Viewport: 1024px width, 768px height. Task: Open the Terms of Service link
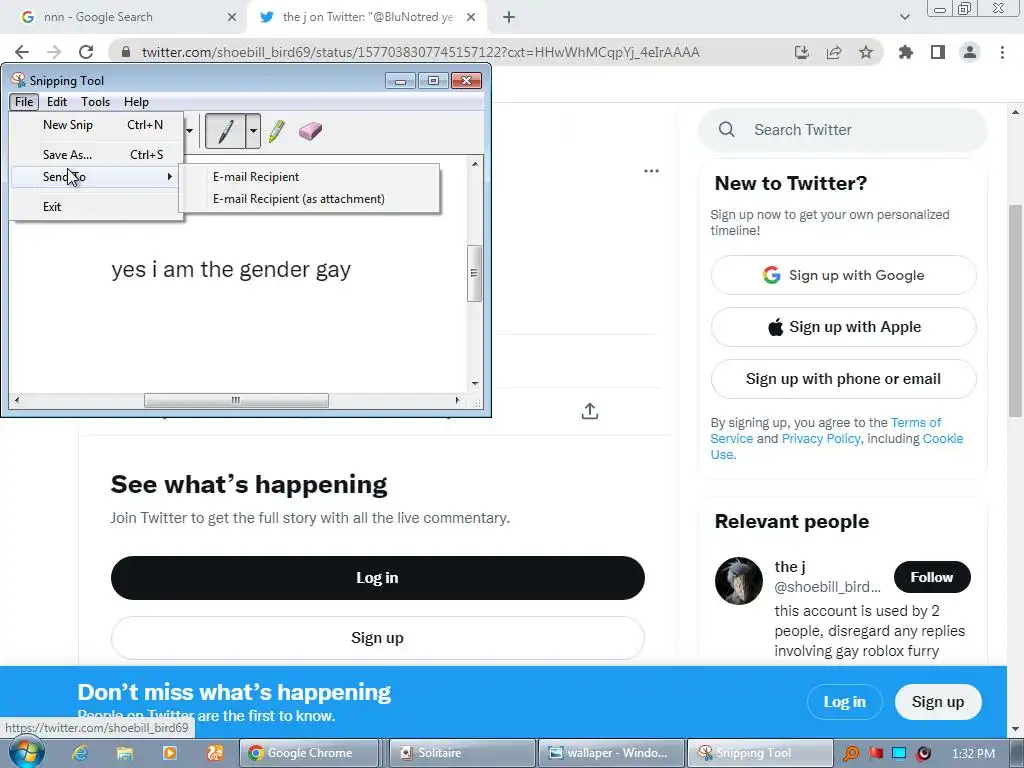tap(916, 423)
